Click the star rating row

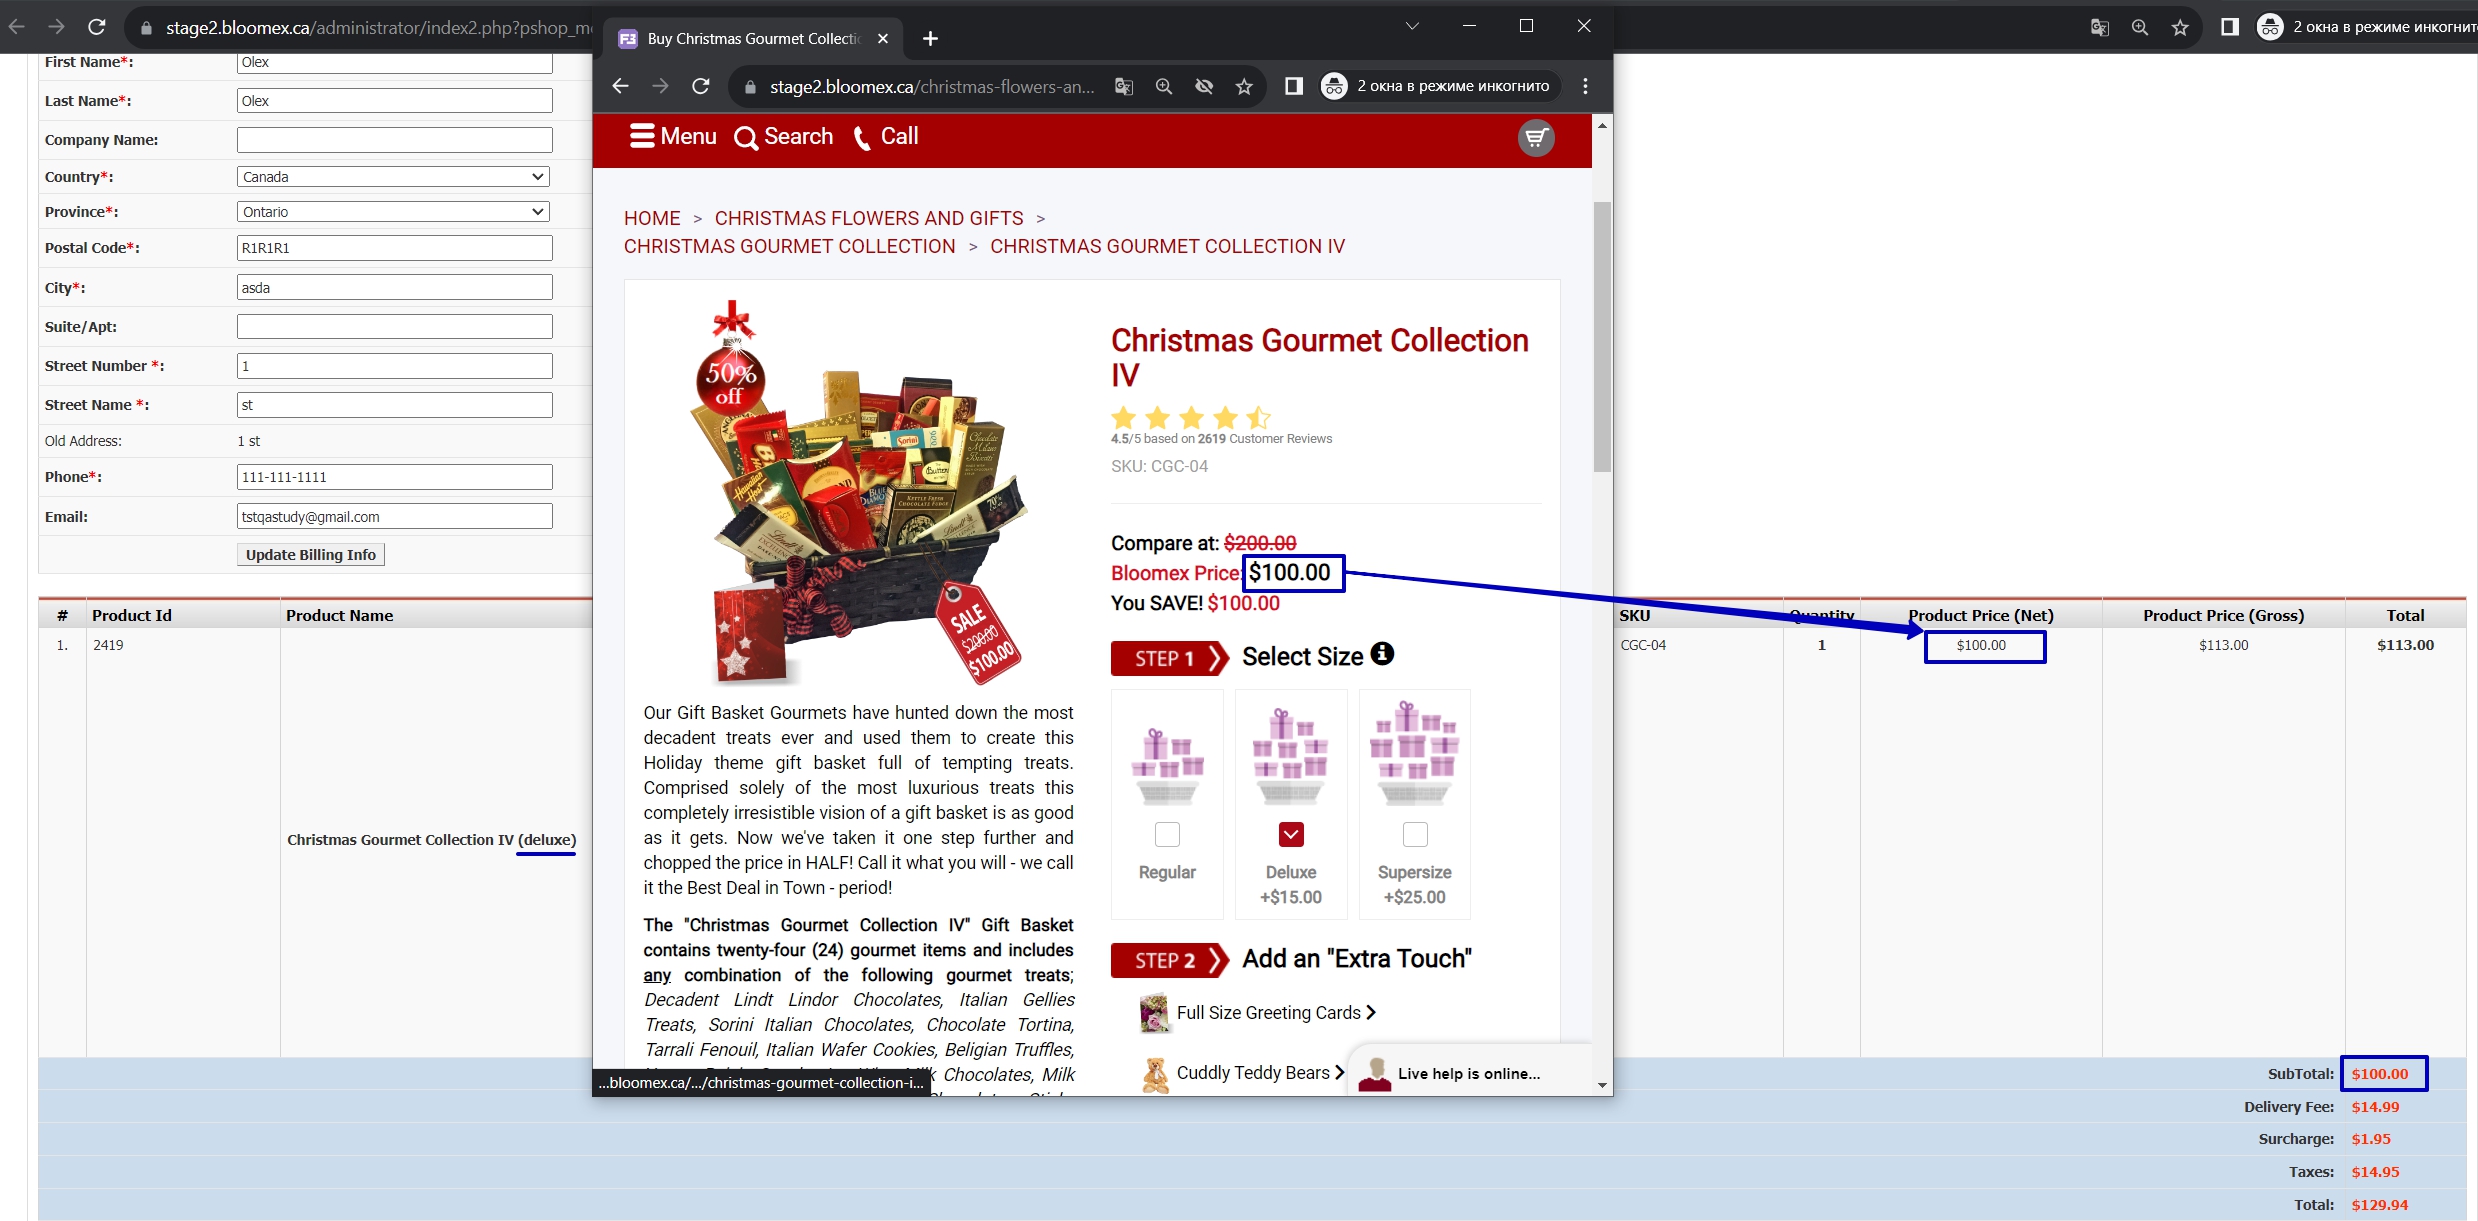point(1190,417)
